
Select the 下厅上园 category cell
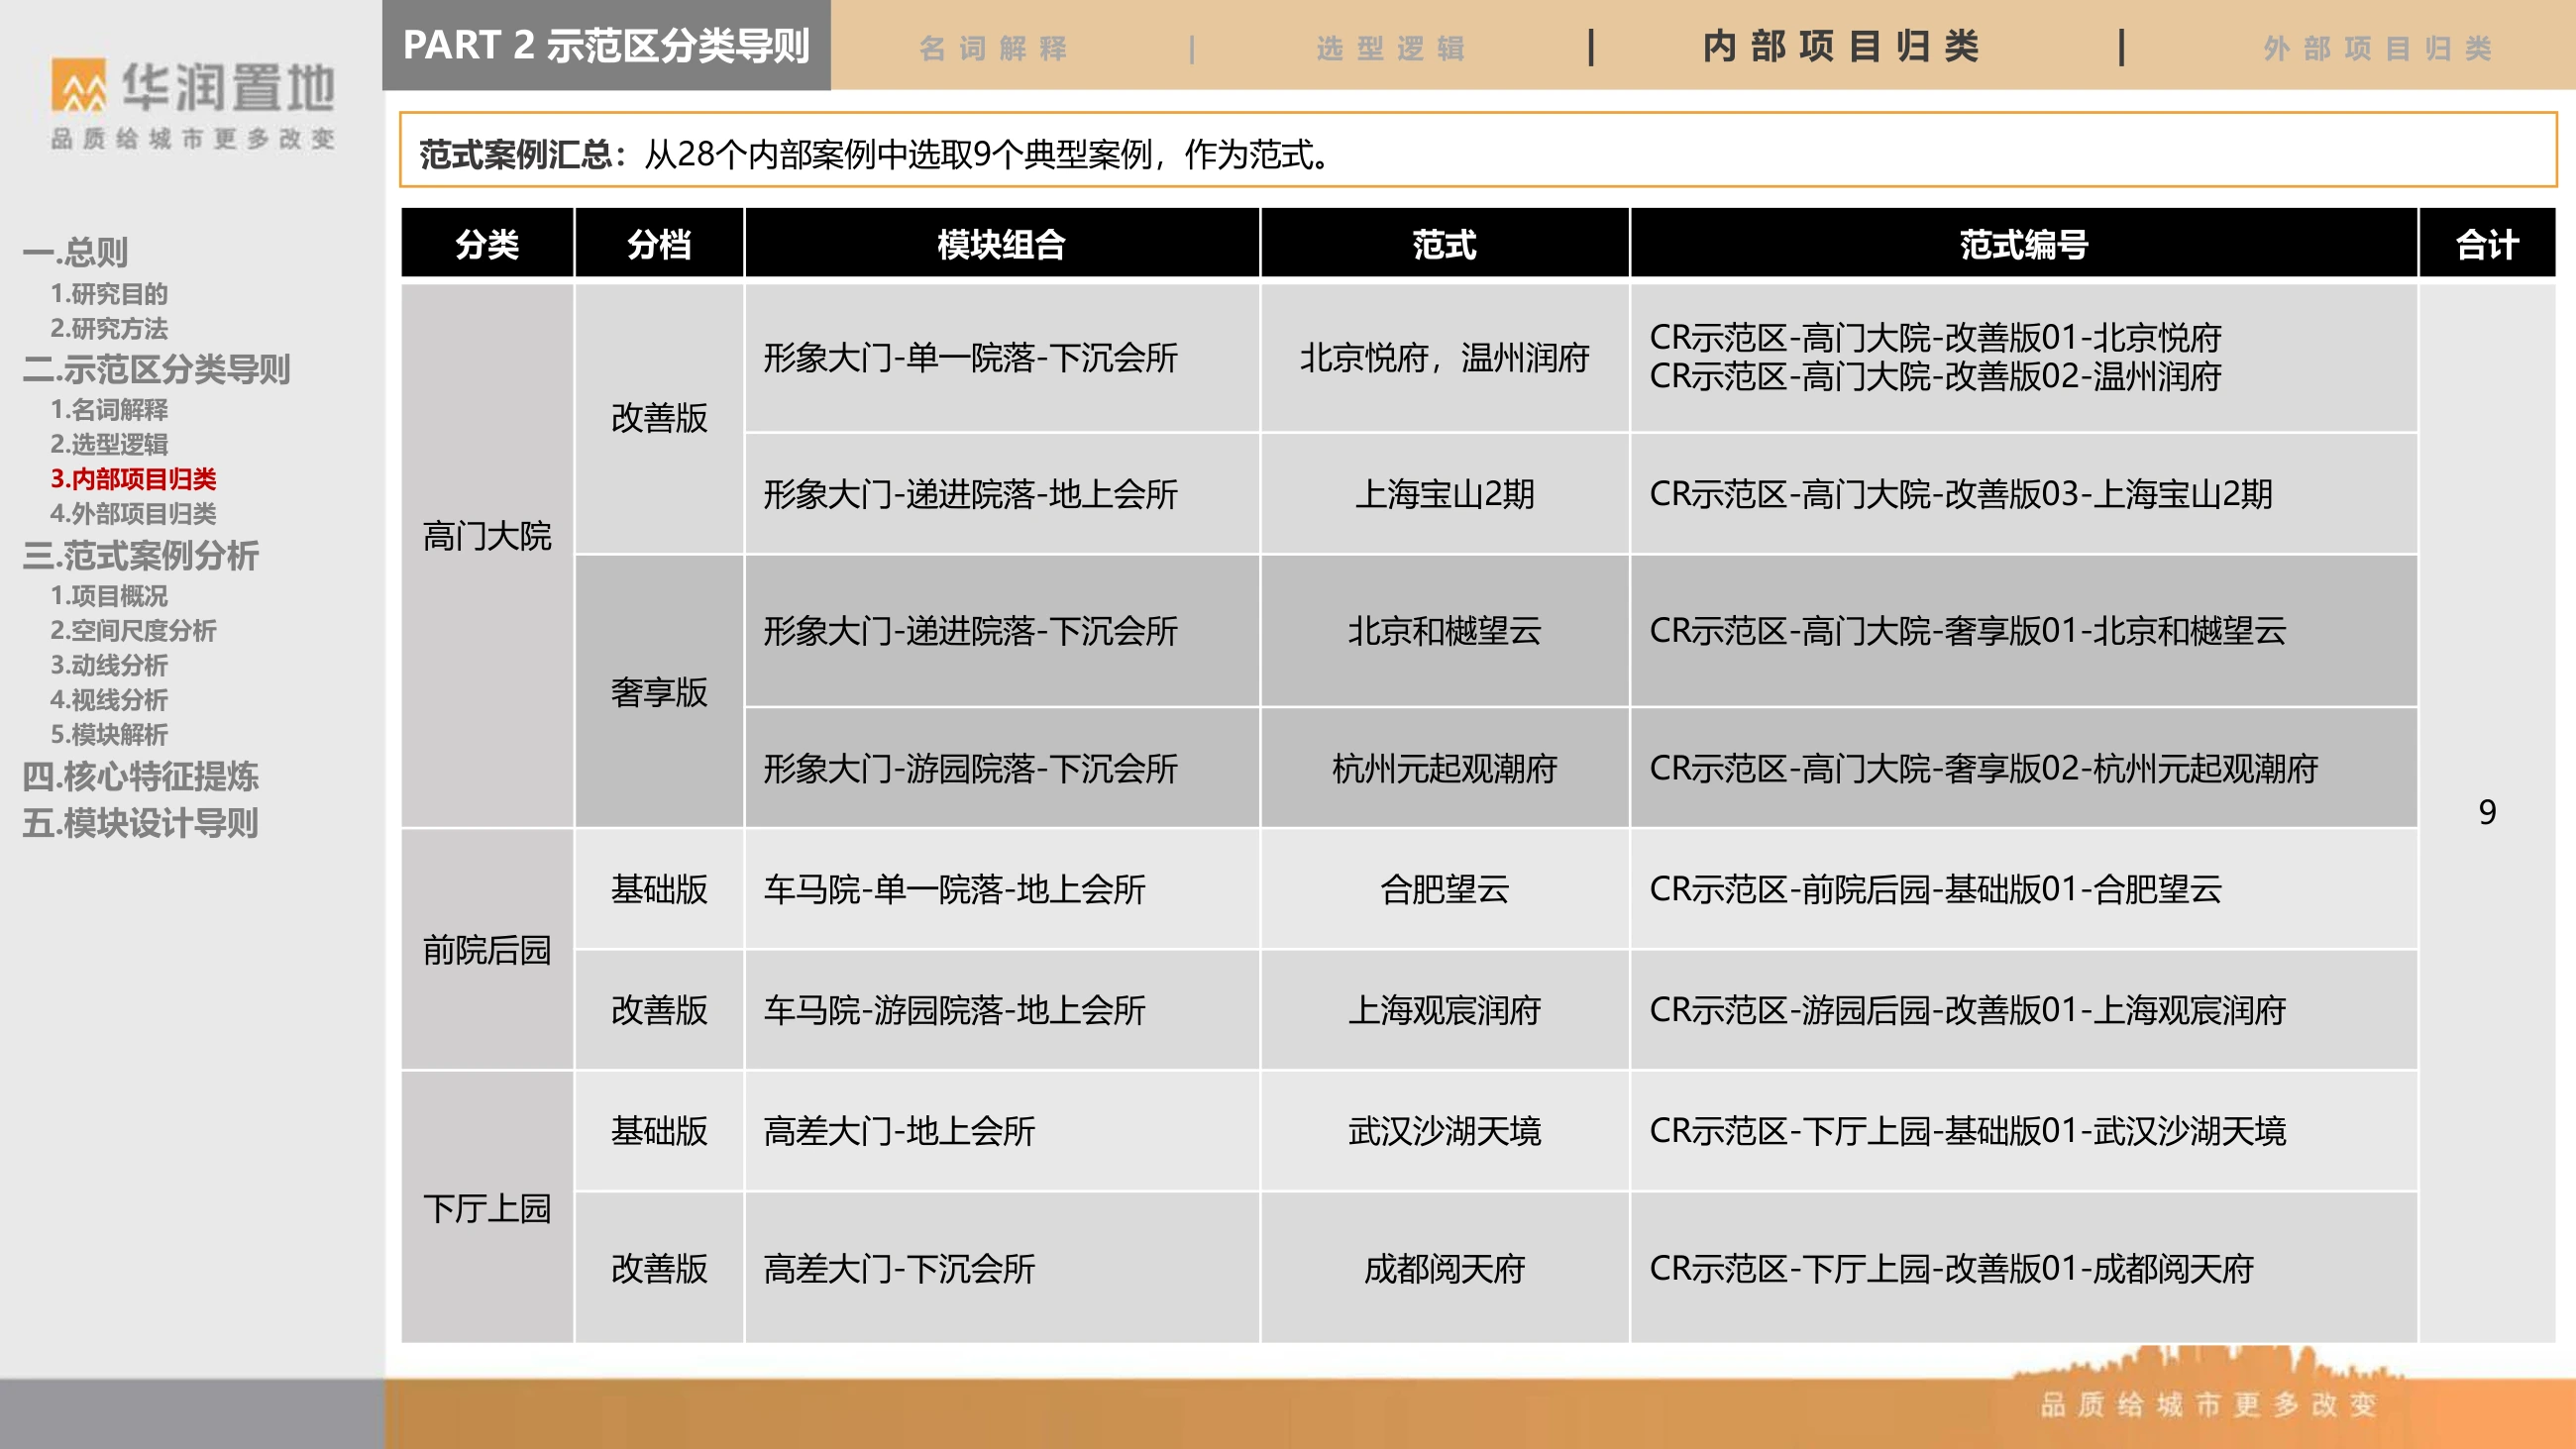click(x=487, y=1207)
